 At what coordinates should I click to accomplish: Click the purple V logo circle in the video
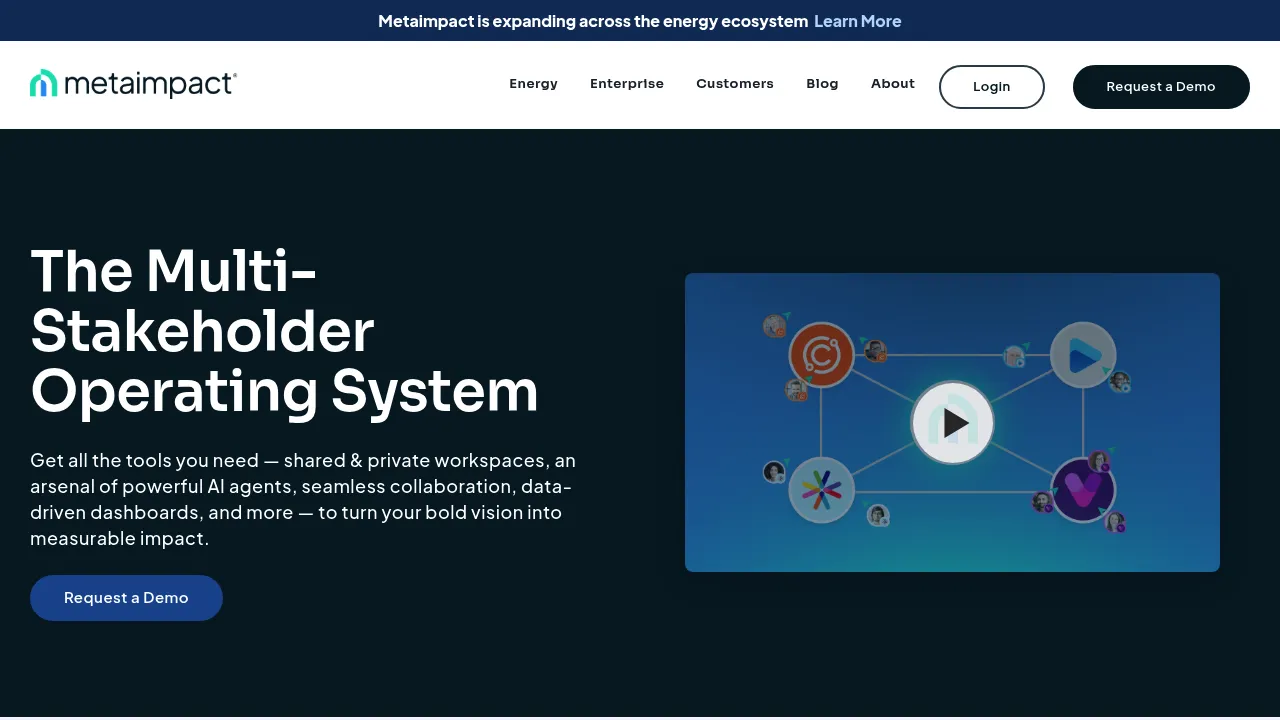tap(1083, 490)
